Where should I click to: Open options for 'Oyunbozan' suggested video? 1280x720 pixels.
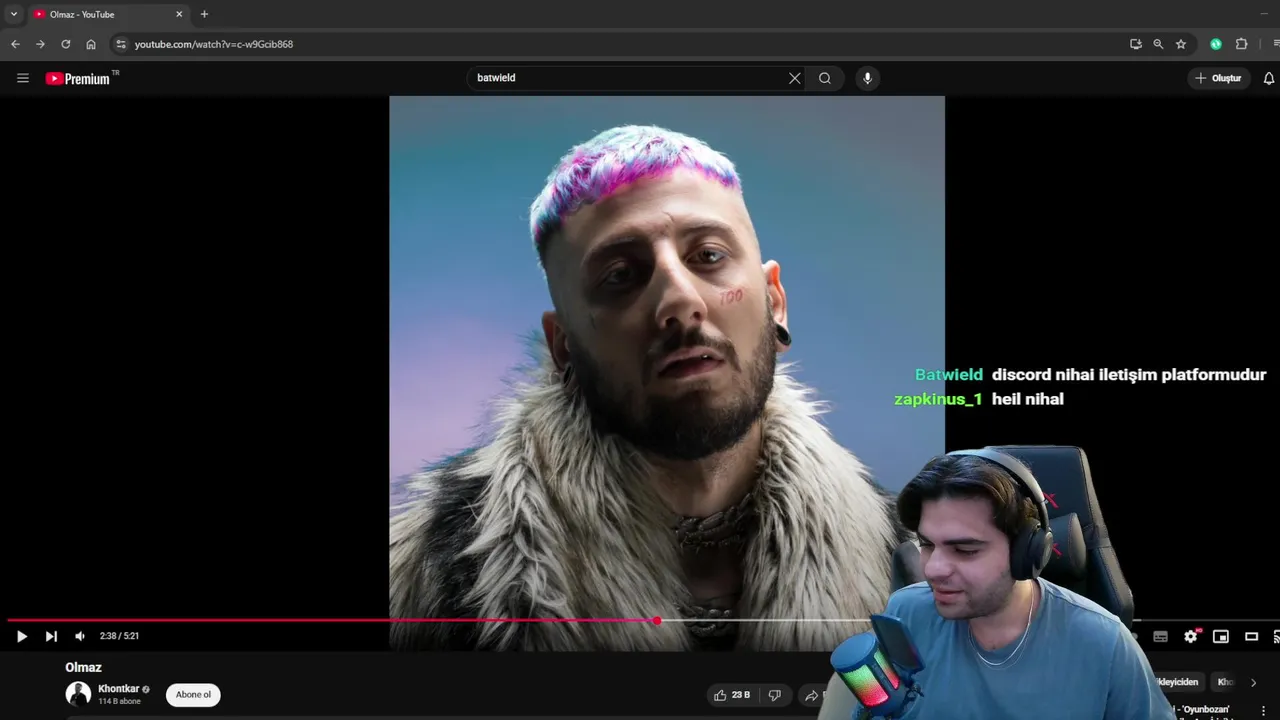pos(1263,711)
